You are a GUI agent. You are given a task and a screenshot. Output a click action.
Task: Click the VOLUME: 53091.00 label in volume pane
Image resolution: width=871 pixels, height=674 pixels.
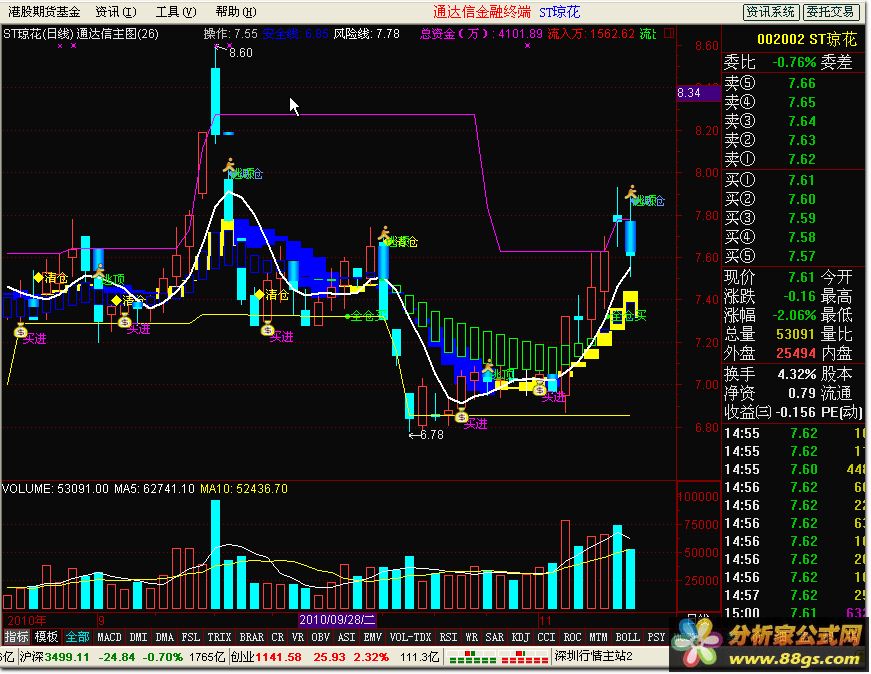(56, 489)
